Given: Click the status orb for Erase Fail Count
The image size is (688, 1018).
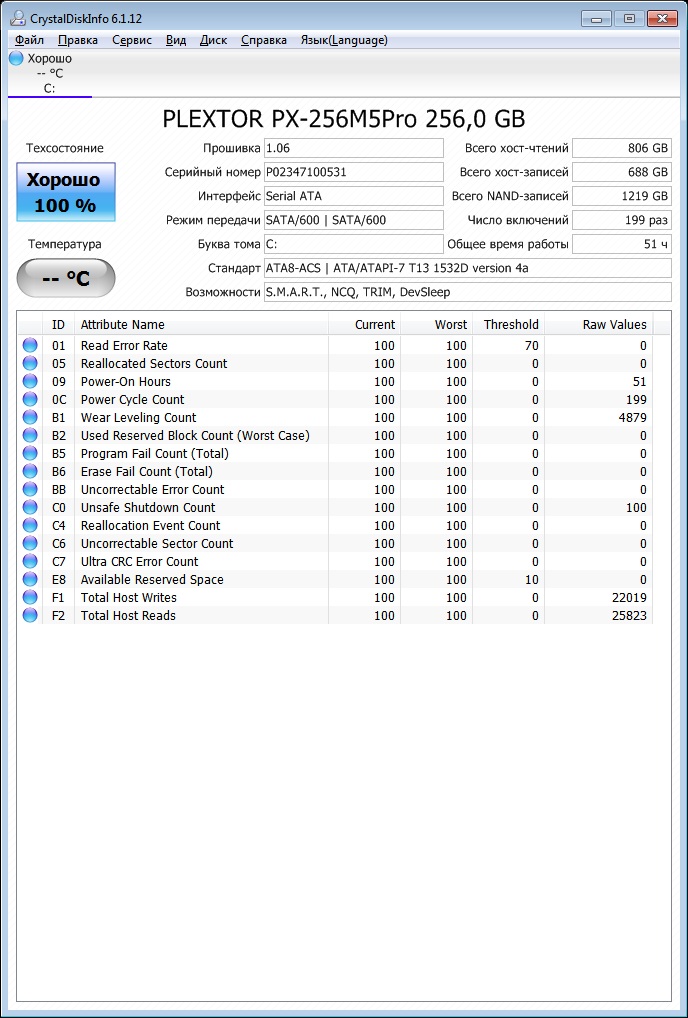Looking at the screenshot, I should pos(30,471).
